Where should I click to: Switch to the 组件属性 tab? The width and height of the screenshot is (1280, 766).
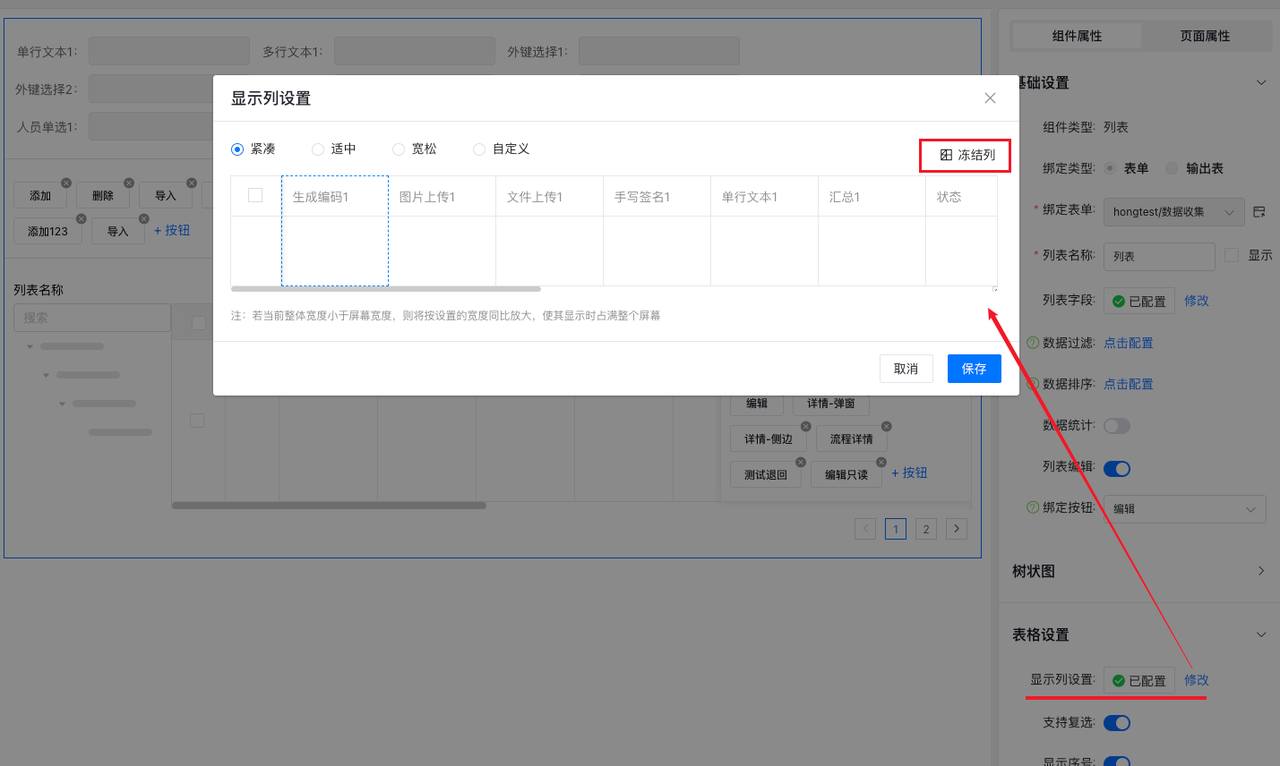[1077, 36]
